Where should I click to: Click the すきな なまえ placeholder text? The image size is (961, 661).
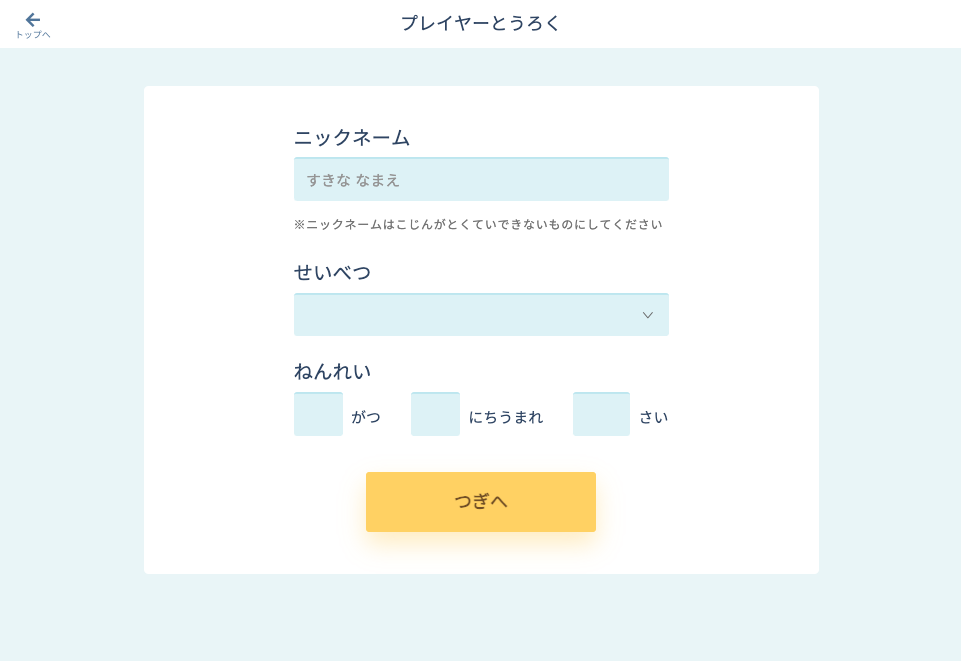point(353,180)
